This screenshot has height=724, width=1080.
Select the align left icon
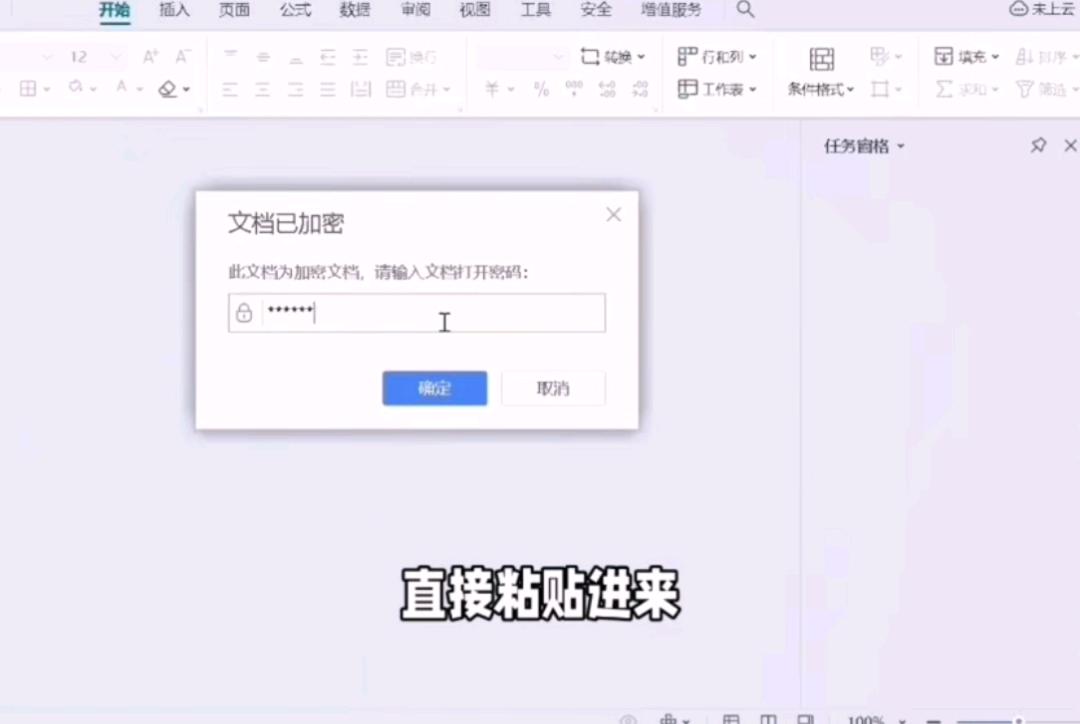[x=230, y=89]
